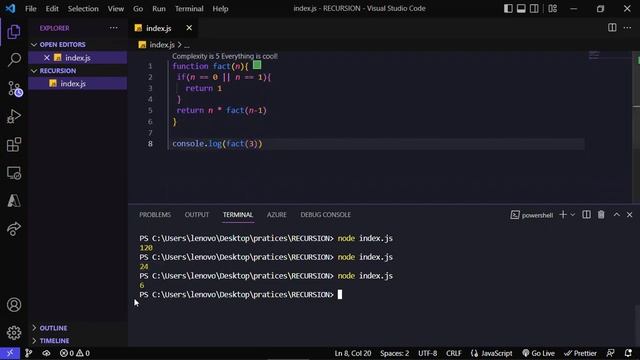Open the Customize Layout control
Image resolution: width=640 pixels, height=360 pixels.
pos(553,9)
